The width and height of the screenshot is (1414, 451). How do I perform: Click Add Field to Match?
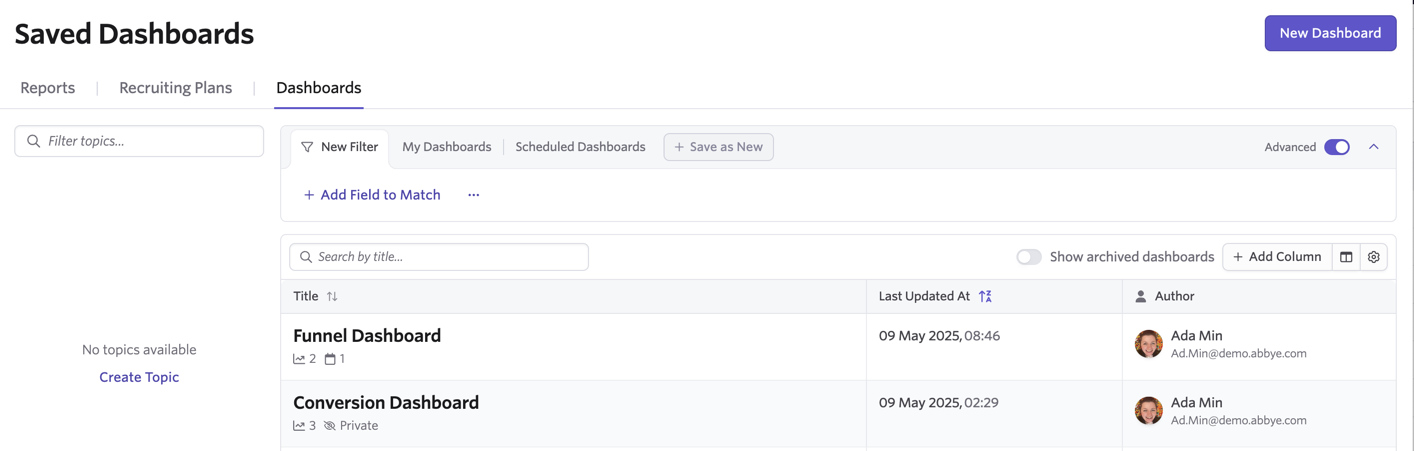click(372, 195)
